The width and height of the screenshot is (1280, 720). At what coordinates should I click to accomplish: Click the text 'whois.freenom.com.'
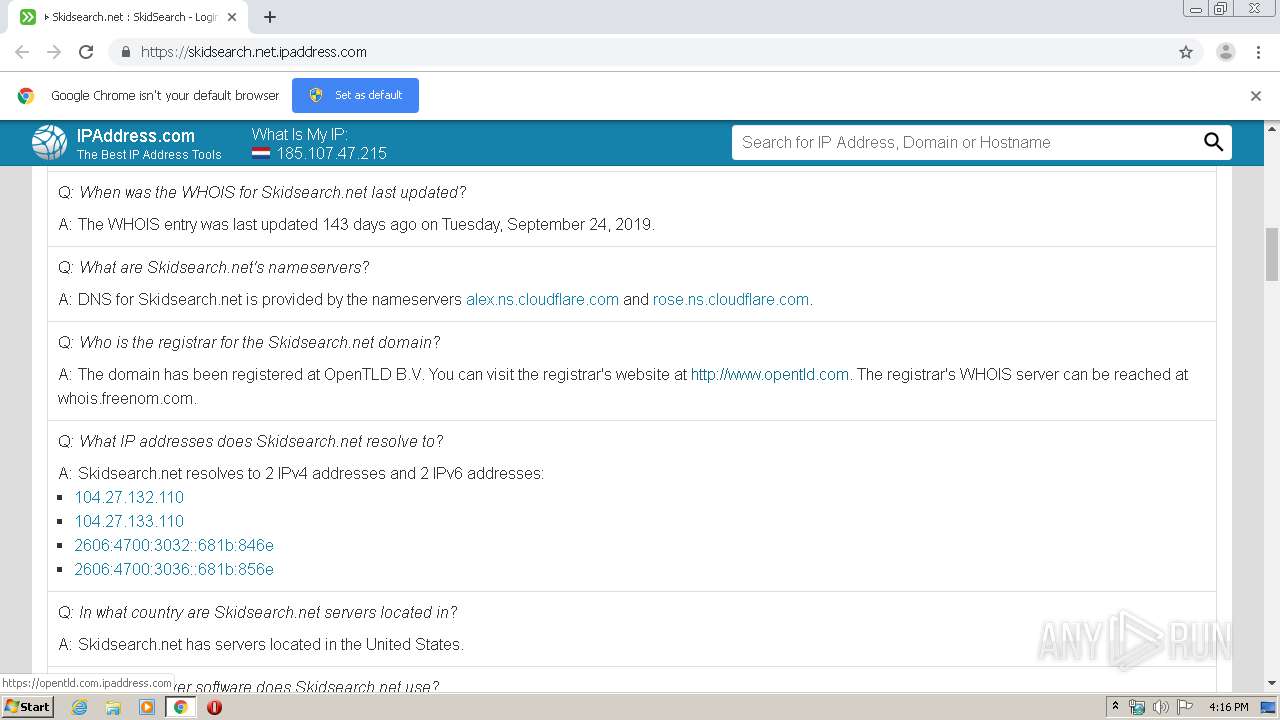point(127,398)
